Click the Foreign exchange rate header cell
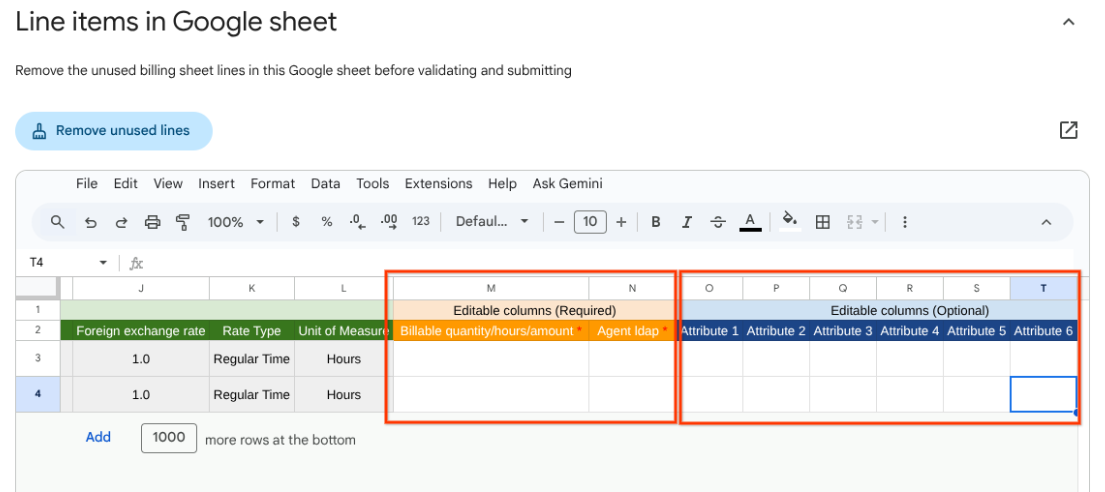This screenshot has width=1105, height=492. click(x=141, y=331)
